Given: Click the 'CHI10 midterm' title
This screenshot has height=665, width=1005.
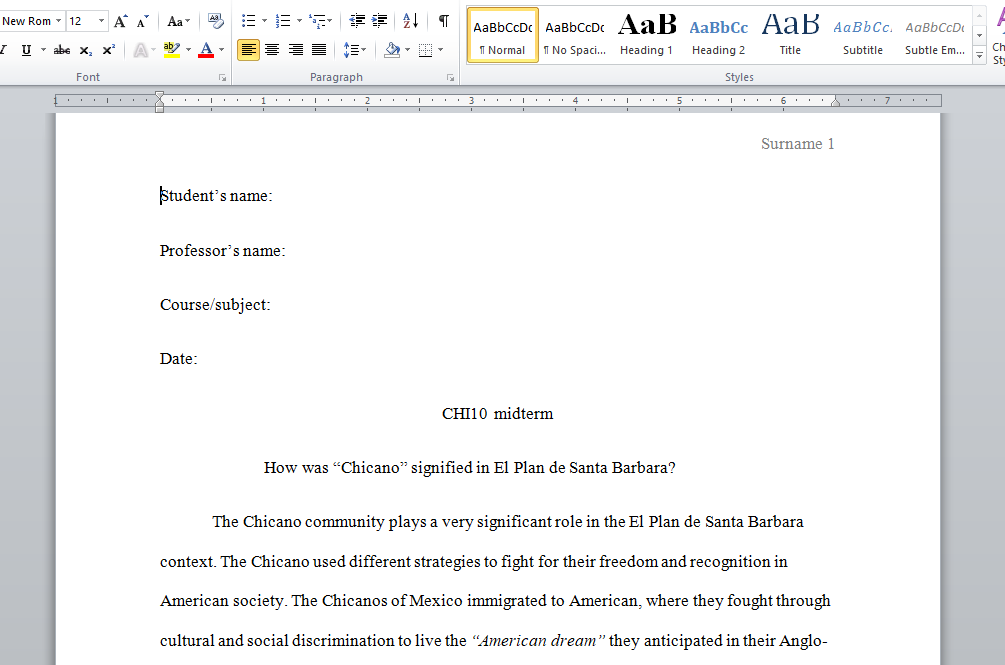Looking at the screenshot, I should (497, 414).
